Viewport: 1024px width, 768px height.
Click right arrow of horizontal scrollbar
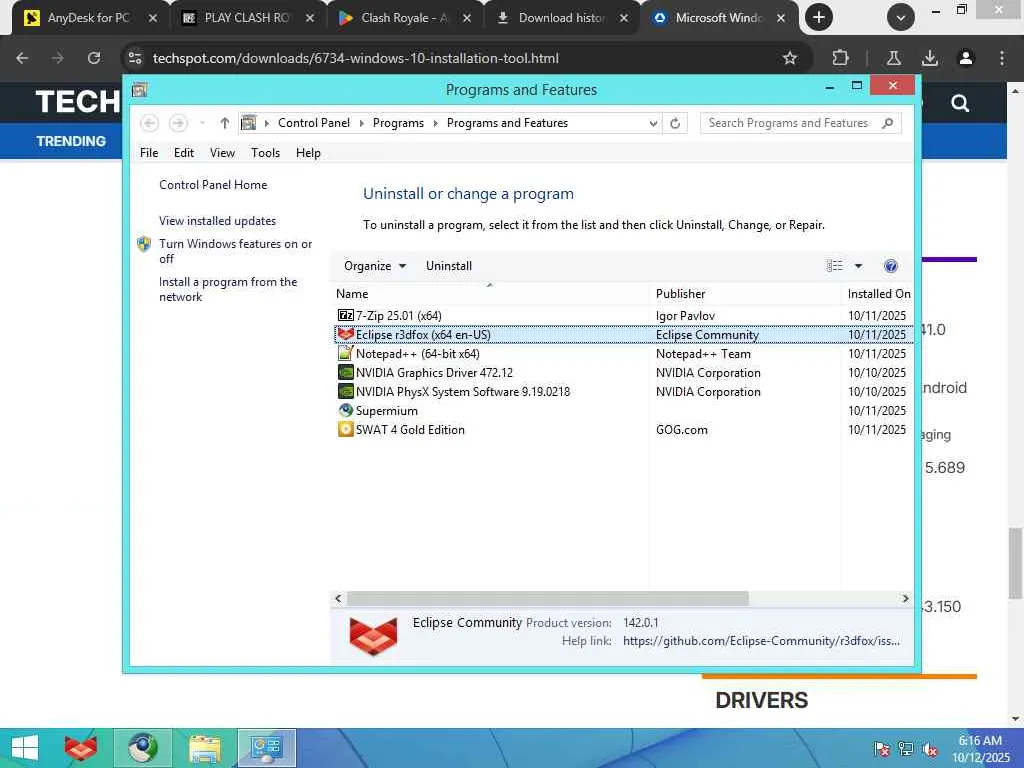click(905, 598)
